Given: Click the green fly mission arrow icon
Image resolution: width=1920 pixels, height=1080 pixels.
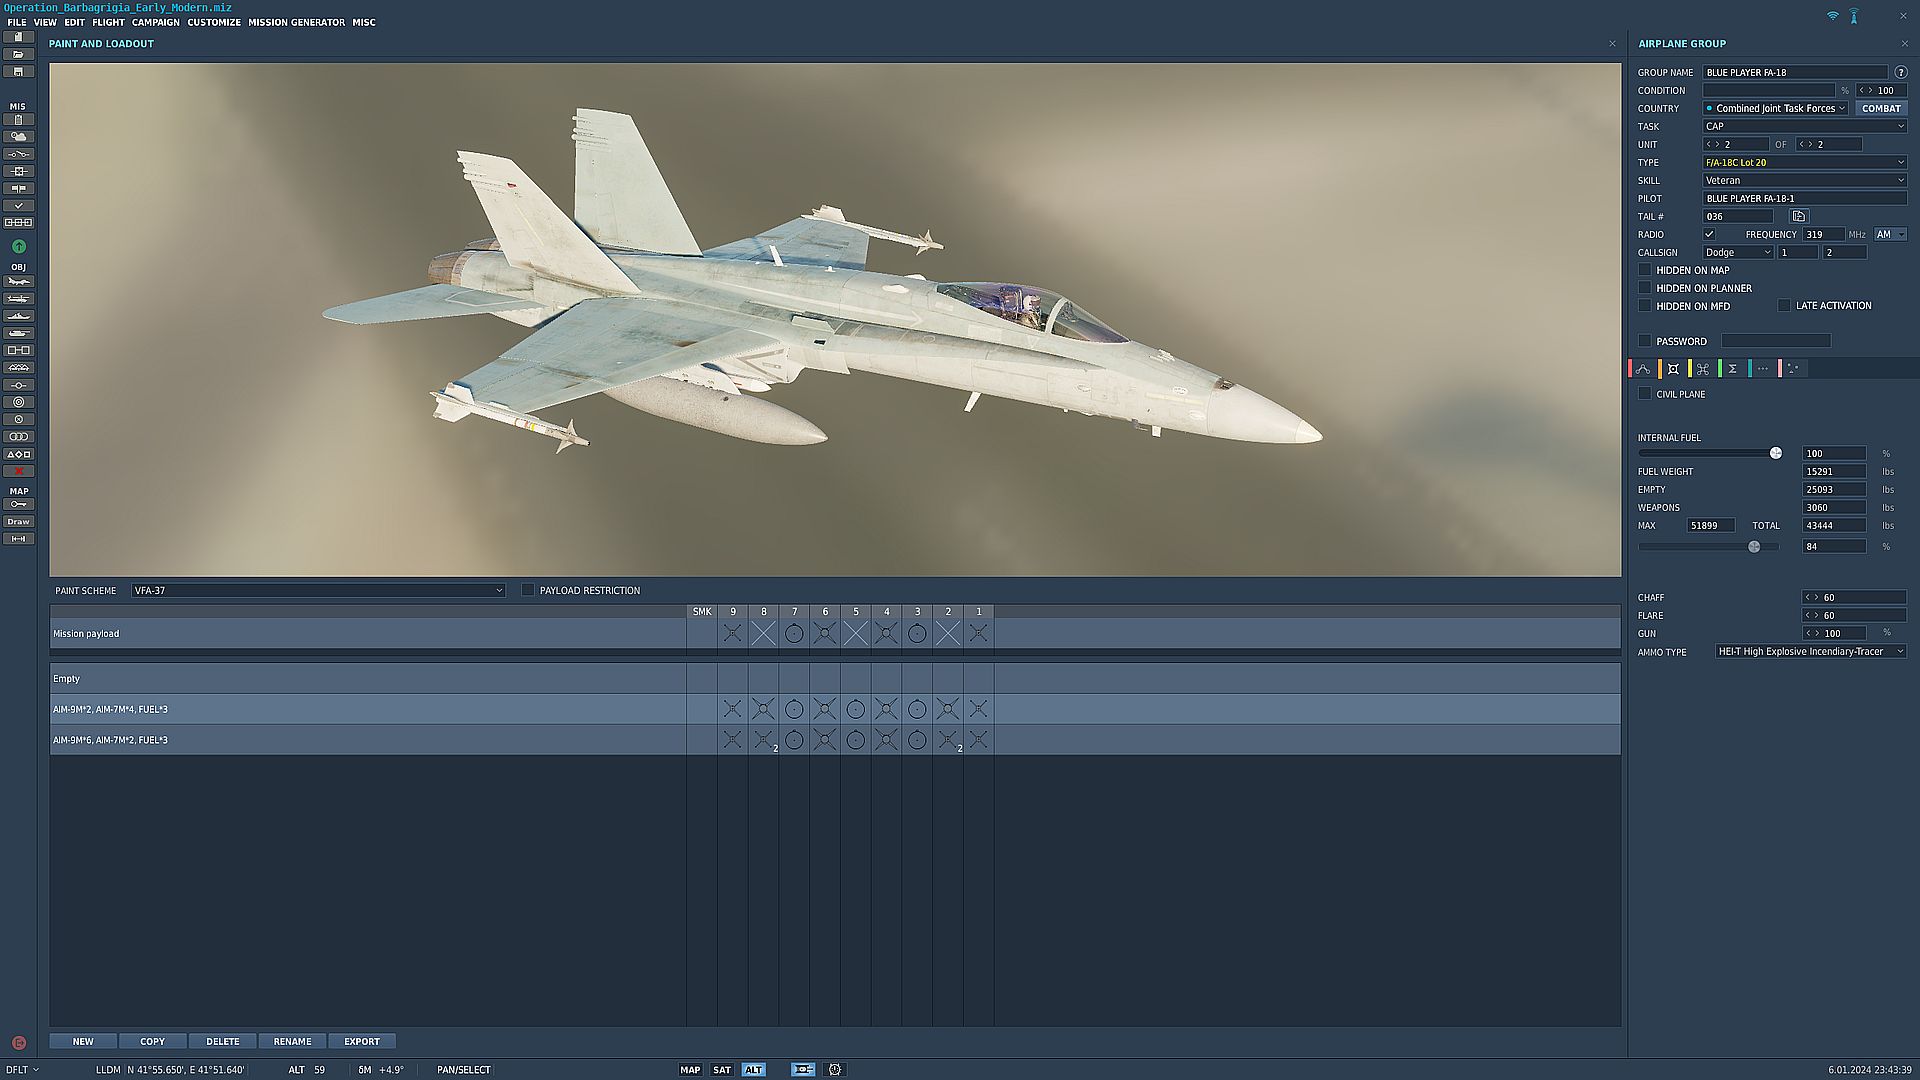Looking at the screenshot, I should pos(19,246).
